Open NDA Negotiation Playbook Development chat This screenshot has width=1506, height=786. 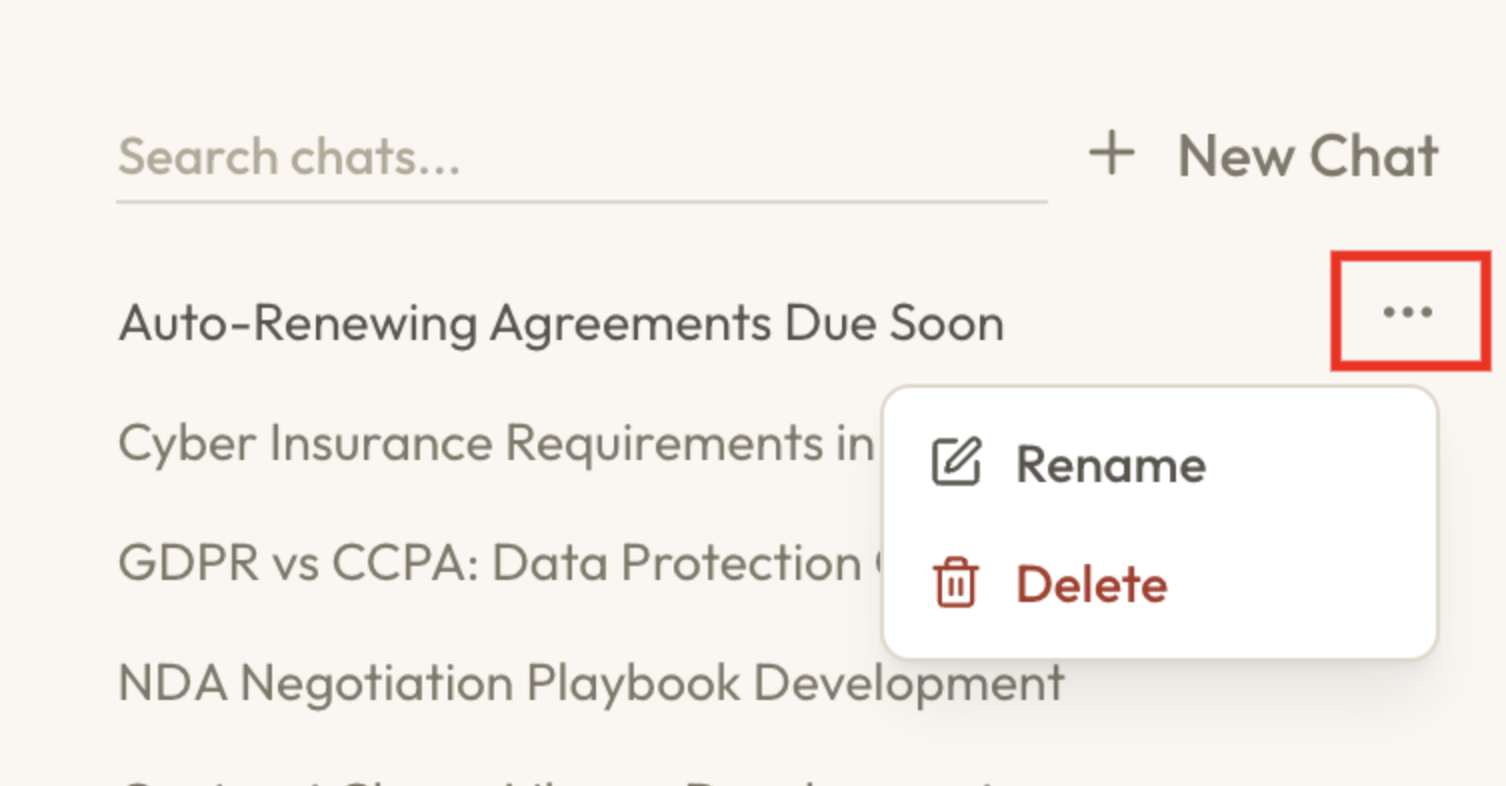[x=590, y=684]
